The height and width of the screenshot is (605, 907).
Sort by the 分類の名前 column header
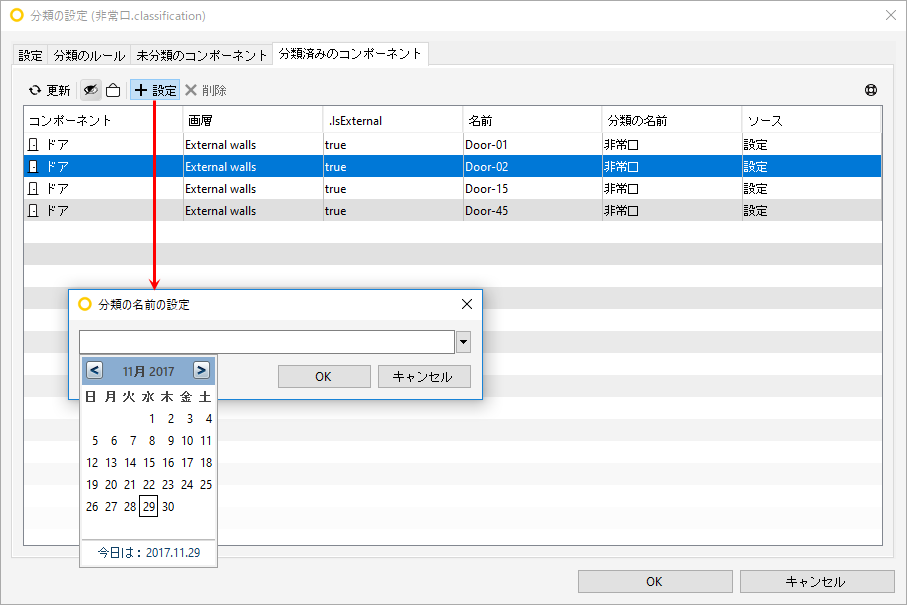(672, 120)
